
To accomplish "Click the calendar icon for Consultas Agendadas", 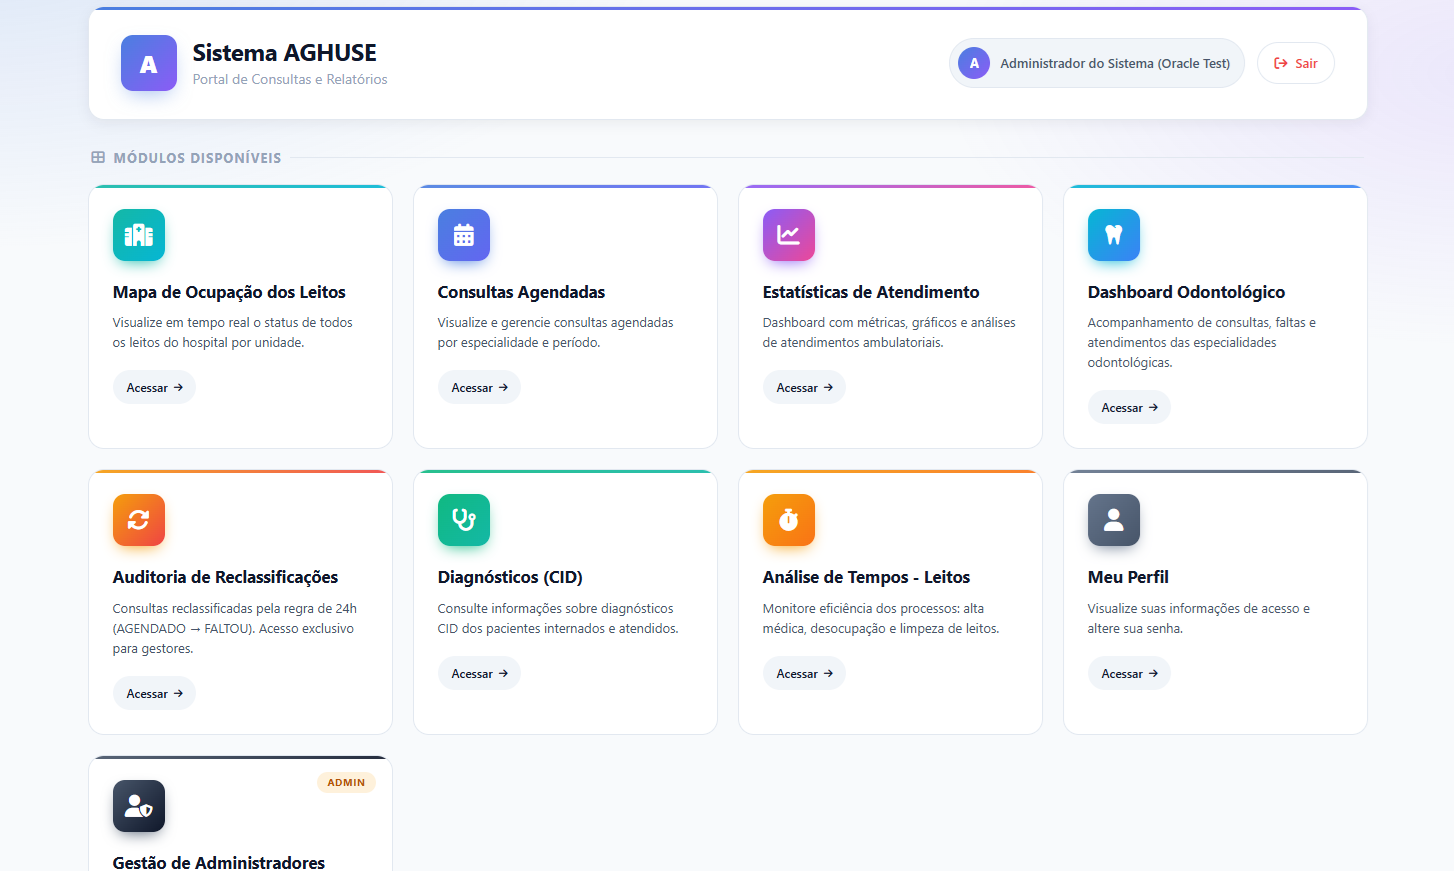I will point(464,235).
